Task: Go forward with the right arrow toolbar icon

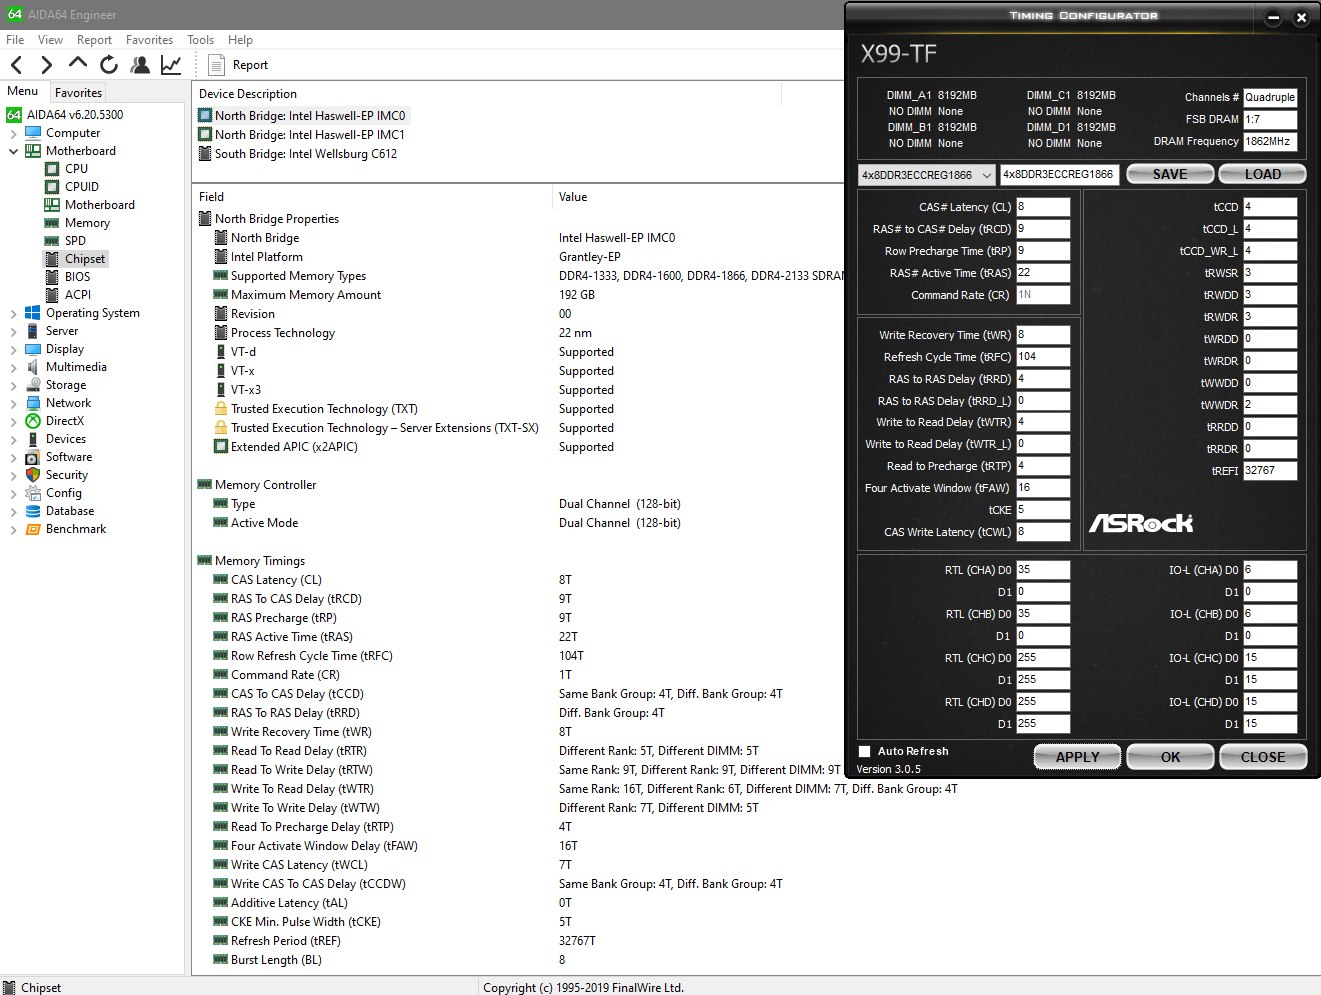Action: 46,65
